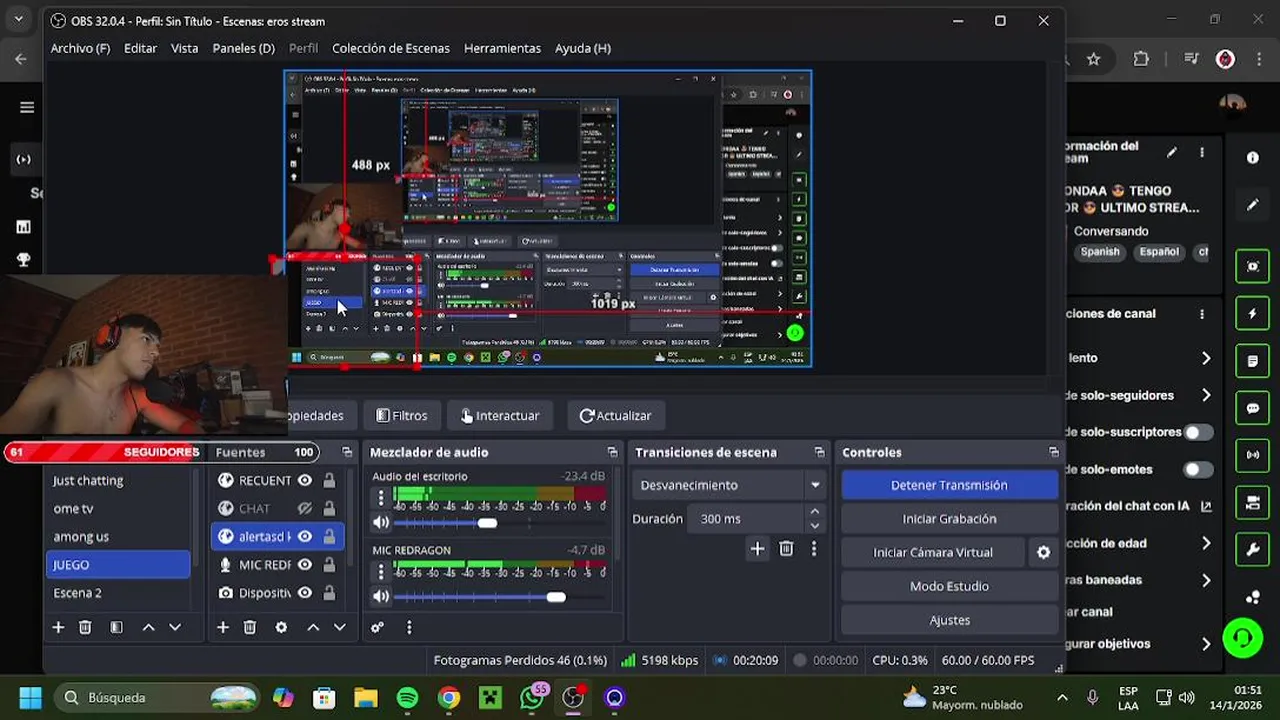Decrease transition duration with down arrow

(814, 526)
